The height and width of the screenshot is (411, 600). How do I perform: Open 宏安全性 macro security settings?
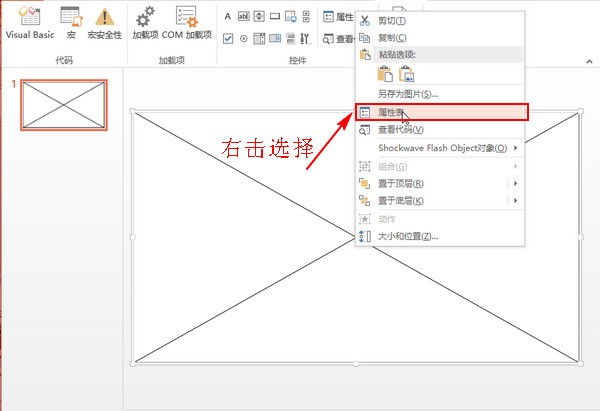[104, 22]
